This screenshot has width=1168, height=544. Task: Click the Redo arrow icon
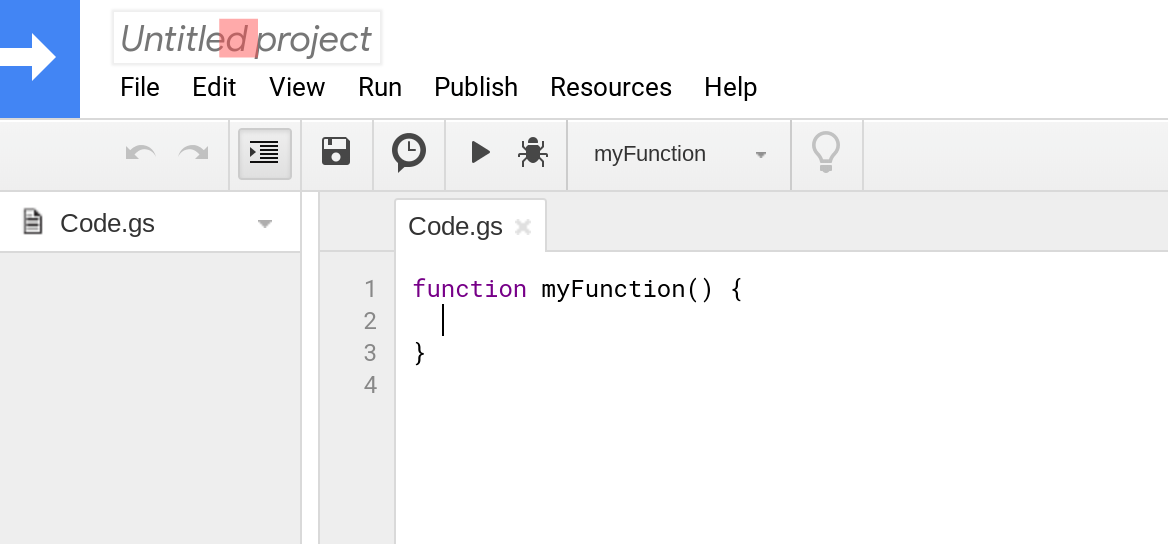[194, 154]
